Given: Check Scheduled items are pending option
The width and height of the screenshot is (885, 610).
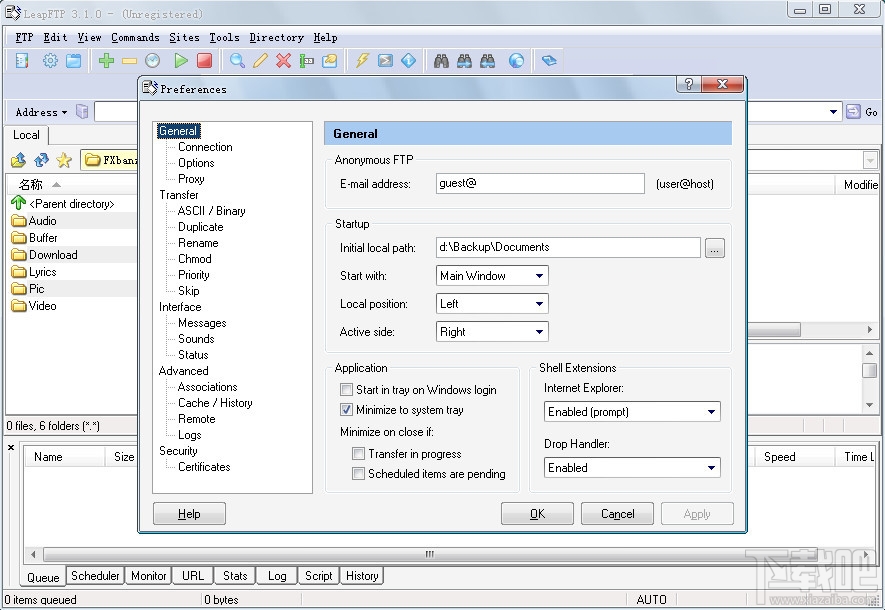Looking at the screenshot, I should click(x=358, y=473).
